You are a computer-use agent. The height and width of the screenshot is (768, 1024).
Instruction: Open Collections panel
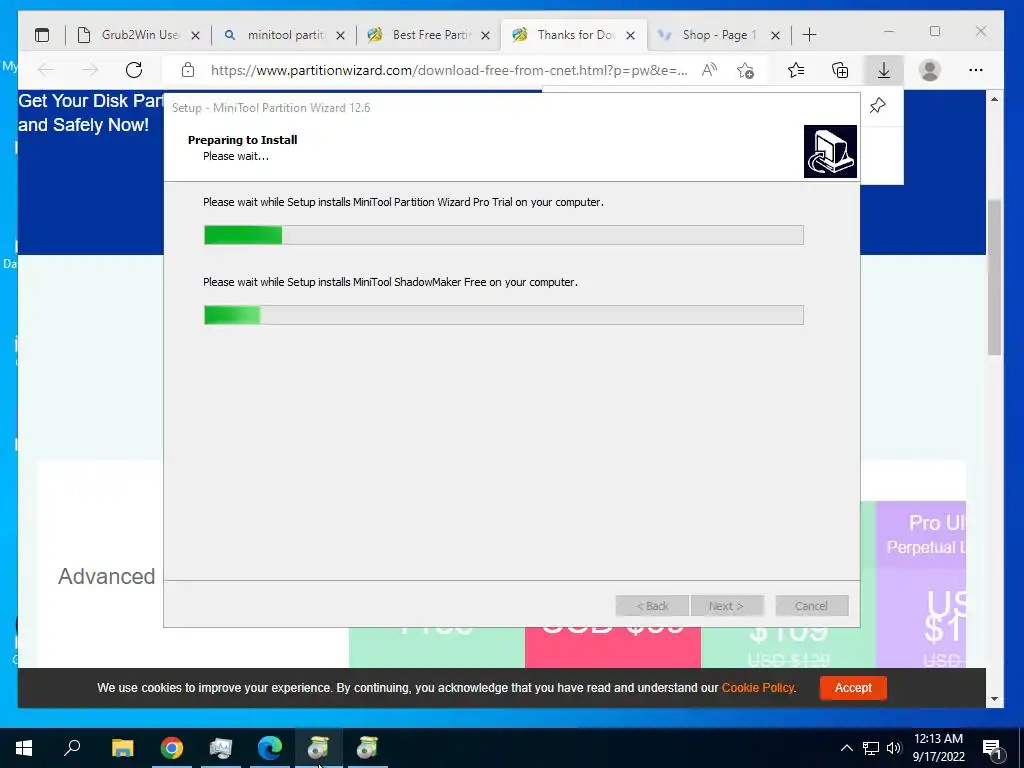click(x=840, y=70)
